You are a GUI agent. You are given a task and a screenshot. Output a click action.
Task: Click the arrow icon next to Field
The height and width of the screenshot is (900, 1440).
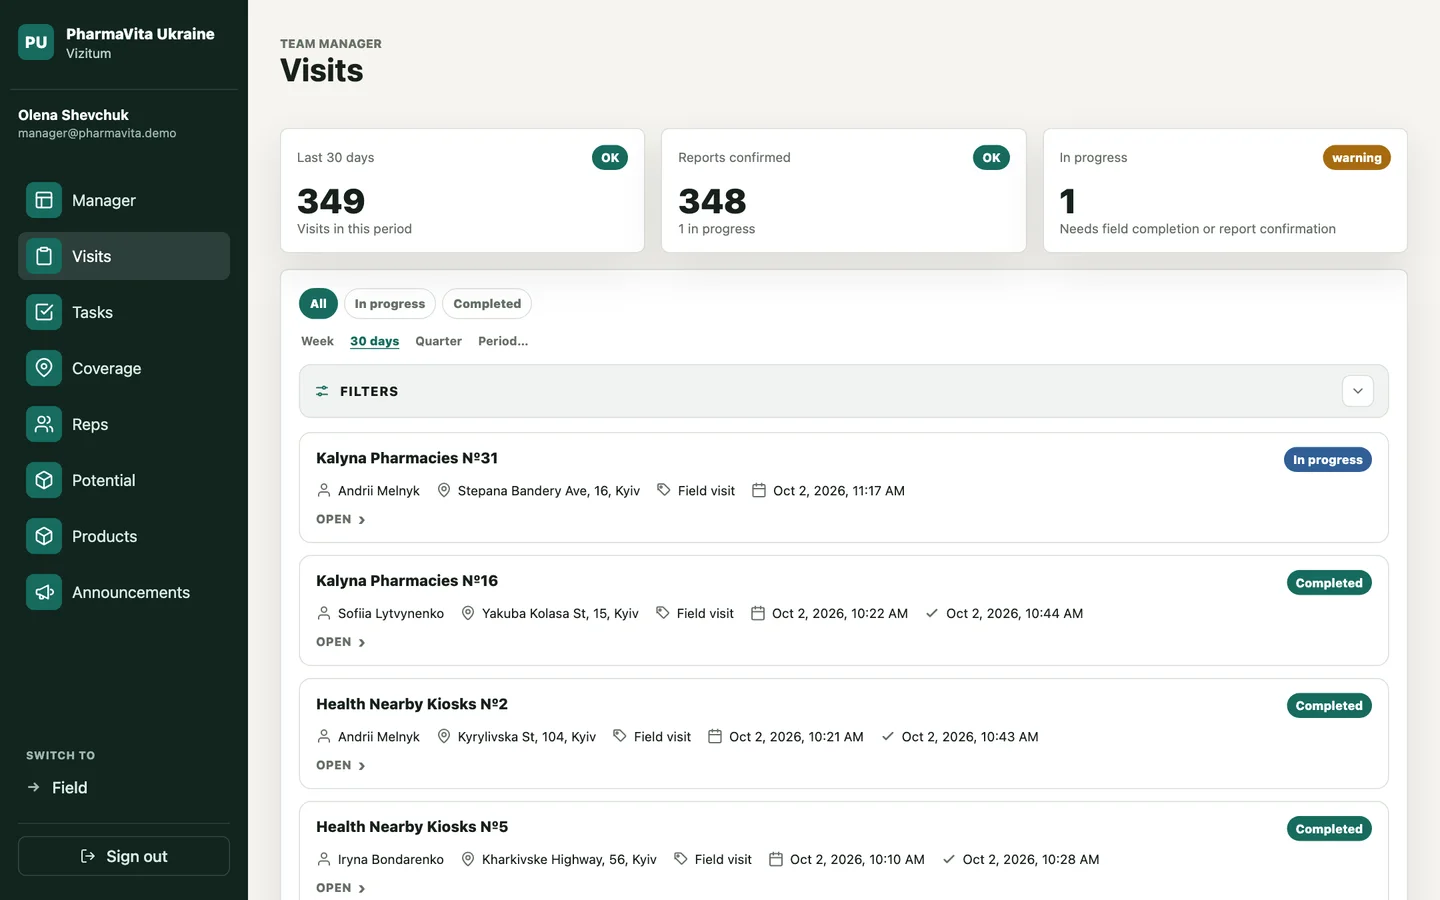pos(33,787)
